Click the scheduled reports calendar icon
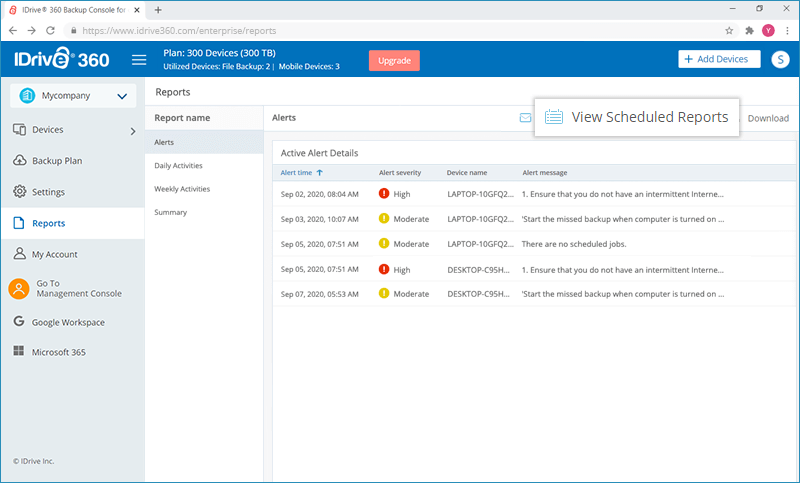 [554, 117]
